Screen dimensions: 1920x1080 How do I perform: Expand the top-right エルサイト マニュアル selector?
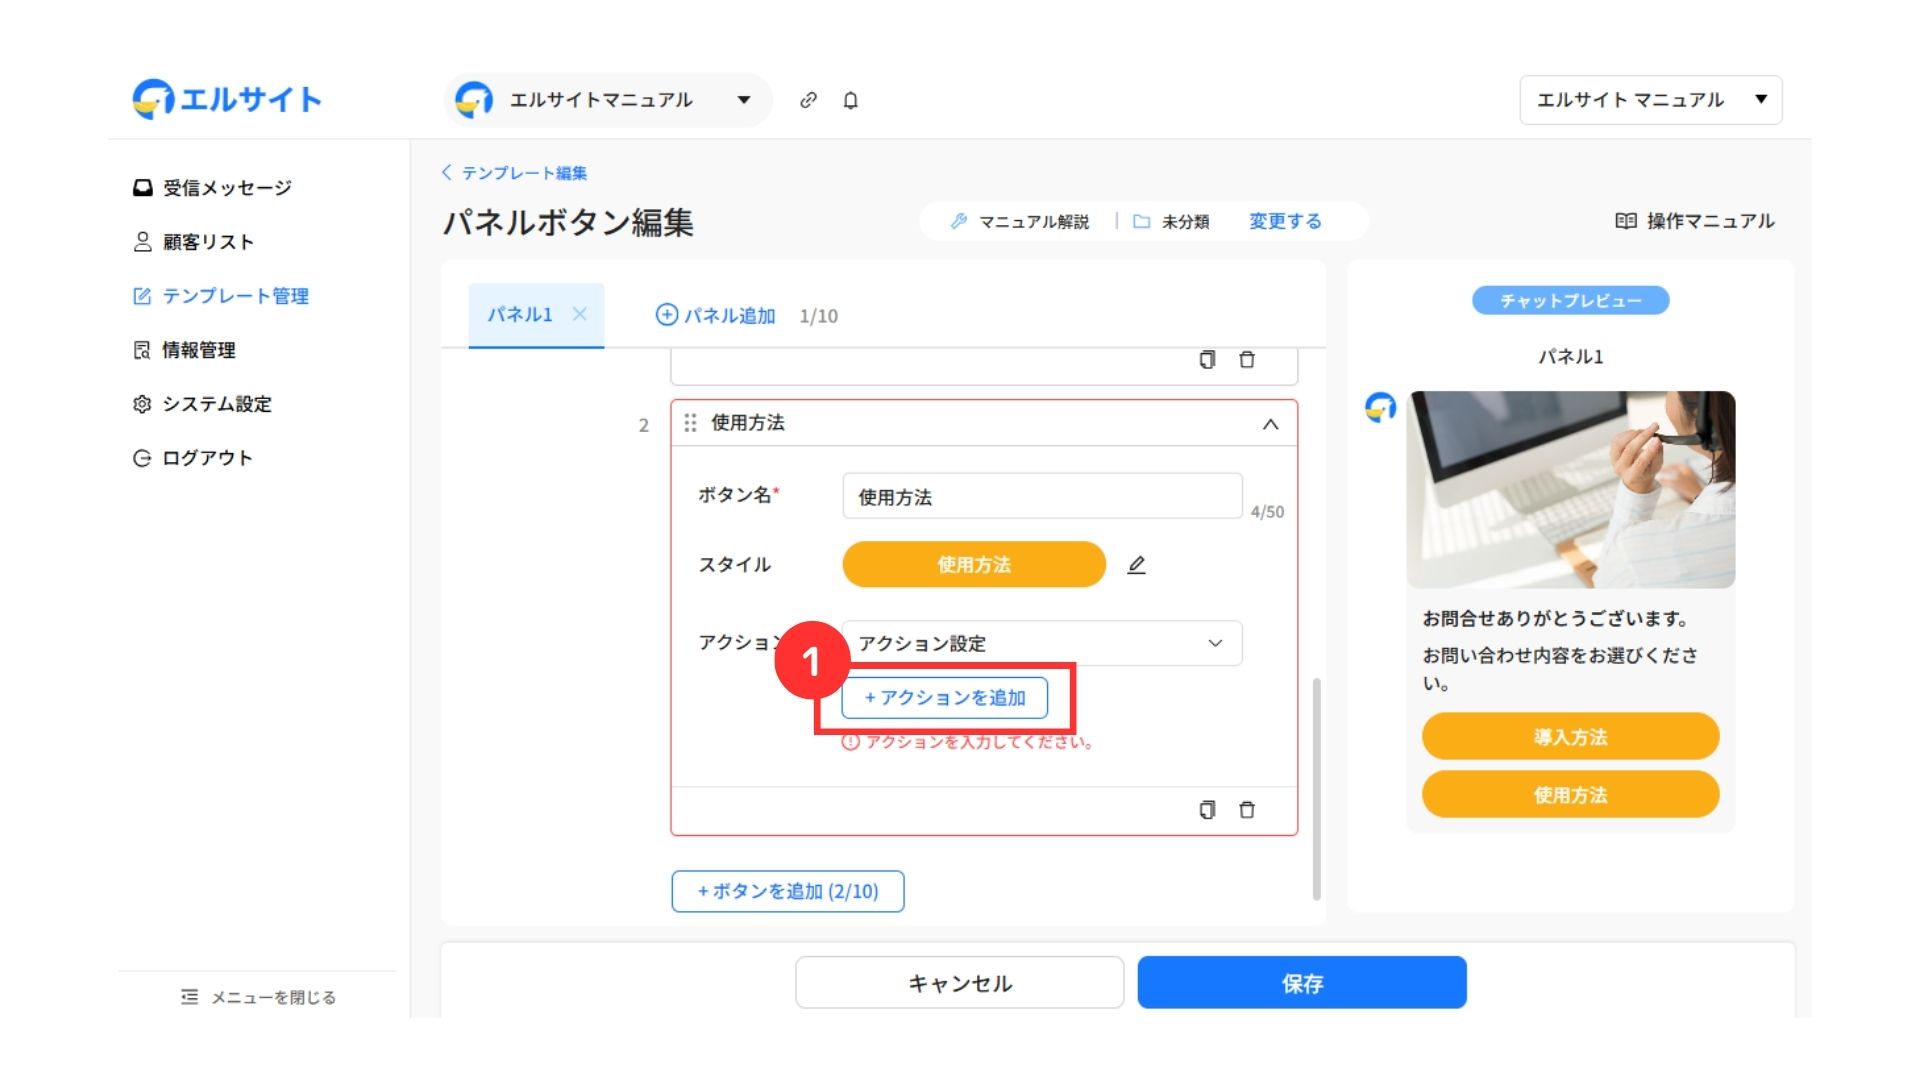(1650, 100)
